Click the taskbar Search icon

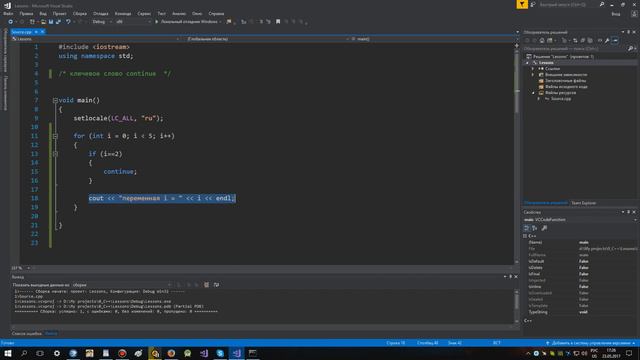pos(24,353)
